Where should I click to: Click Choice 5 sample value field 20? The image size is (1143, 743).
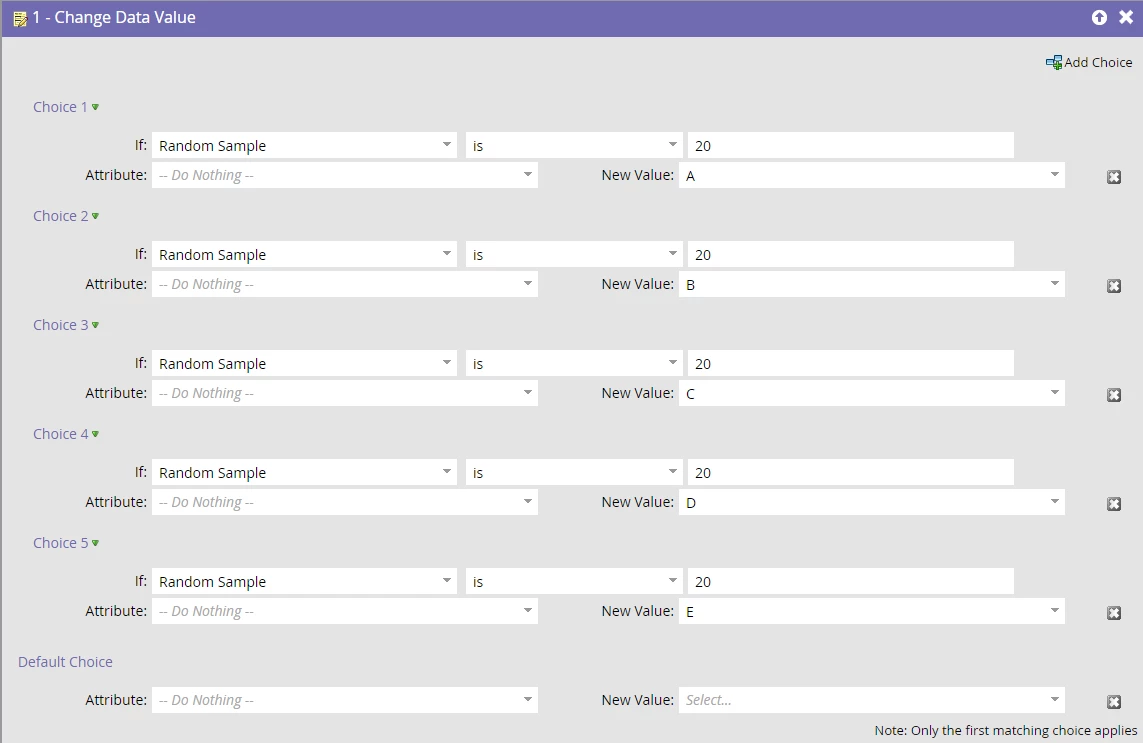(851, 581)
